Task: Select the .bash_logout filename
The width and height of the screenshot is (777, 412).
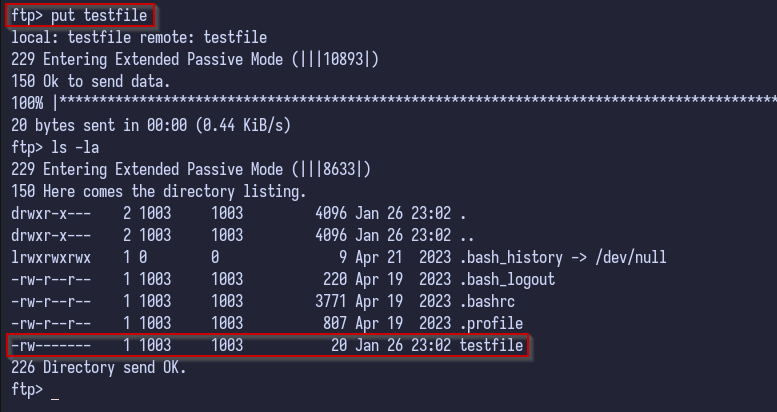Action: (x=508, y=279)
